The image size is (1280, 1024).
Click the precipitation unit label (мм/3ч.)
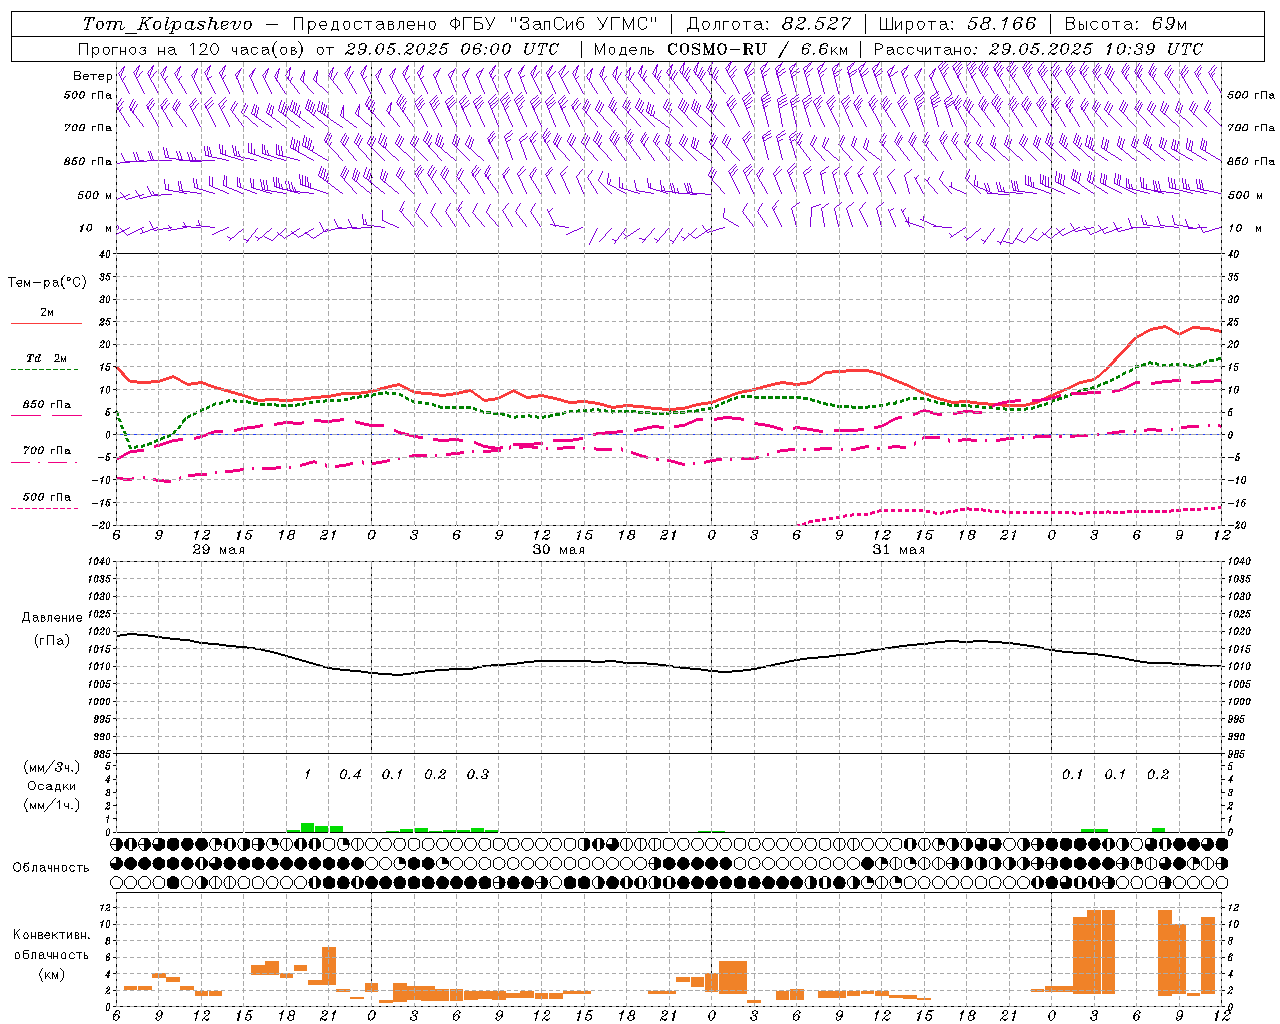(52, 767)
